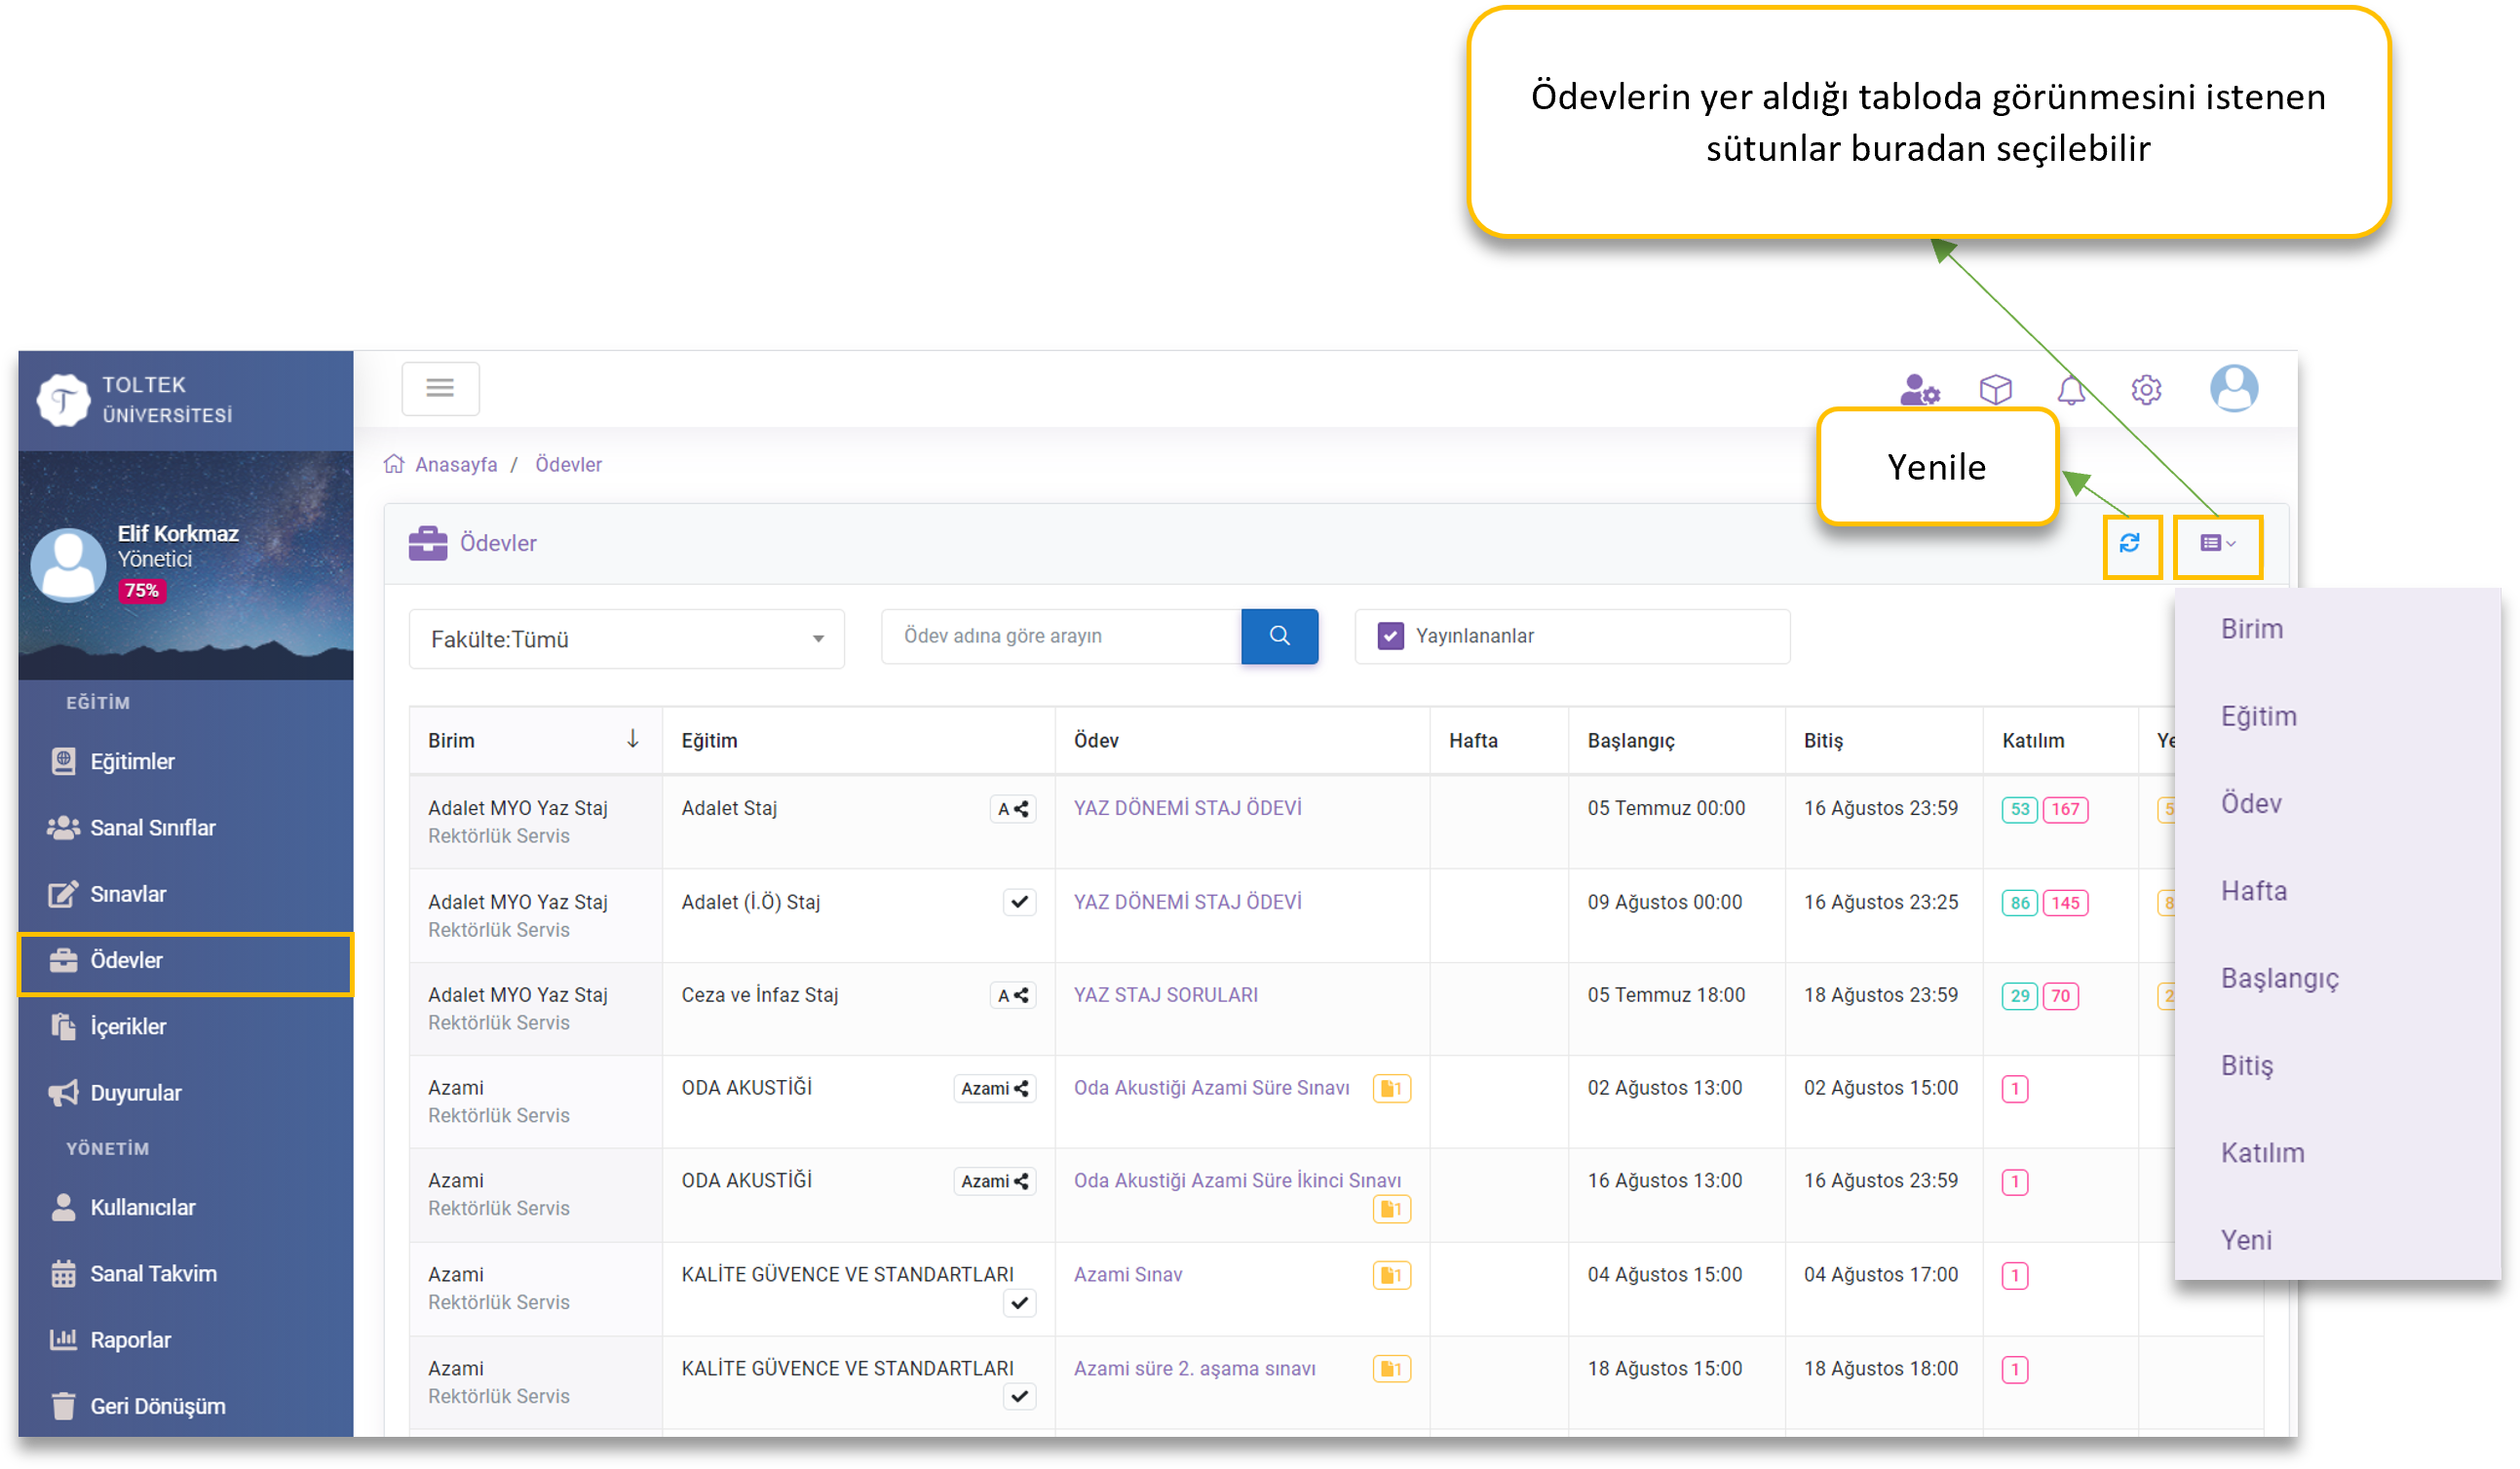Viewport: 2520px width, 1469px height.
Task: Click the notification bell icon
Action: tap(2070, 390)
